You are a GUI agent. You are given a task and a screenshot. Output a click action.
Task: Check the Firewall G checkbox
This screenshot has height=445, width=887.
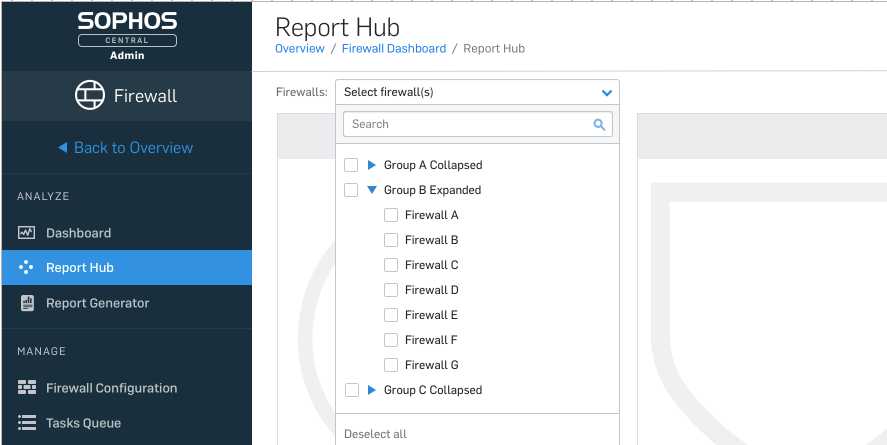pos(391,365)
